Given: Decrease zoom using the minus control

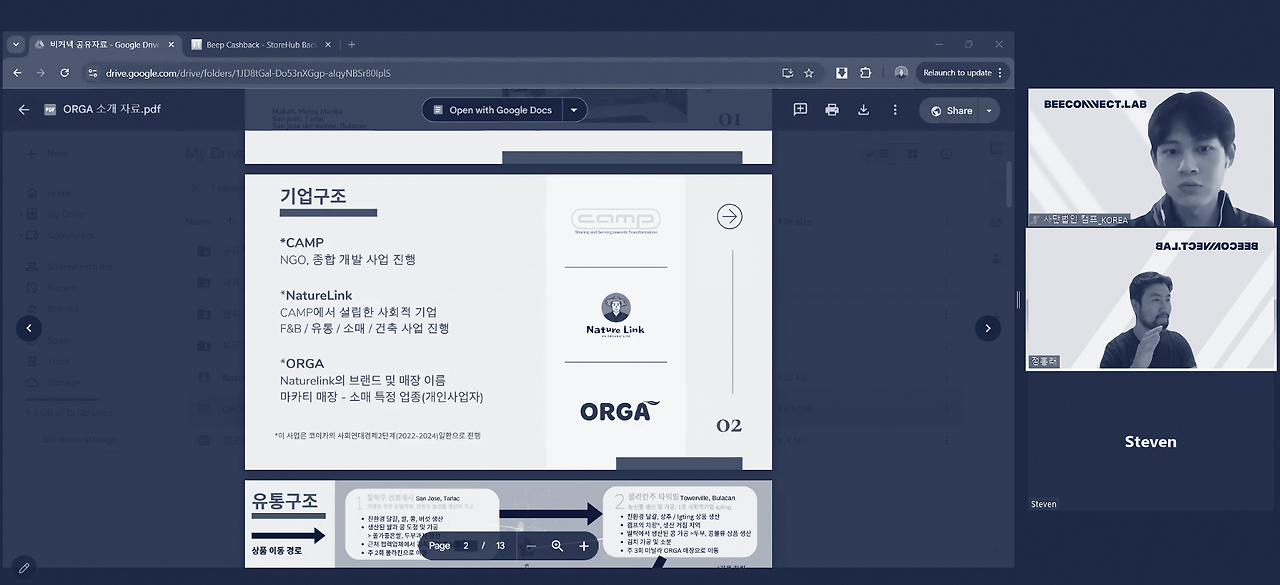Looking at the screenshot, I should [x=531, y=546].
